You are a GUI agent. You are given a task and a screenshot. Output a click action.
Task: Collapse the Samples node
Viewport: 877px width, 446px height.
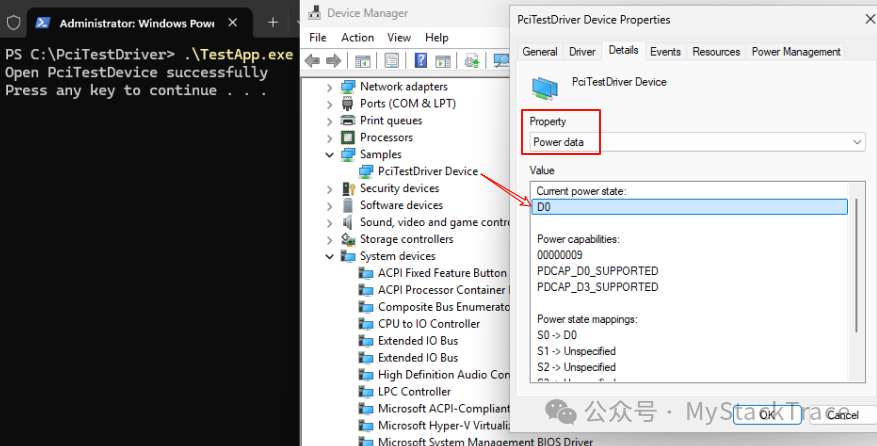(x=329, y=154)
